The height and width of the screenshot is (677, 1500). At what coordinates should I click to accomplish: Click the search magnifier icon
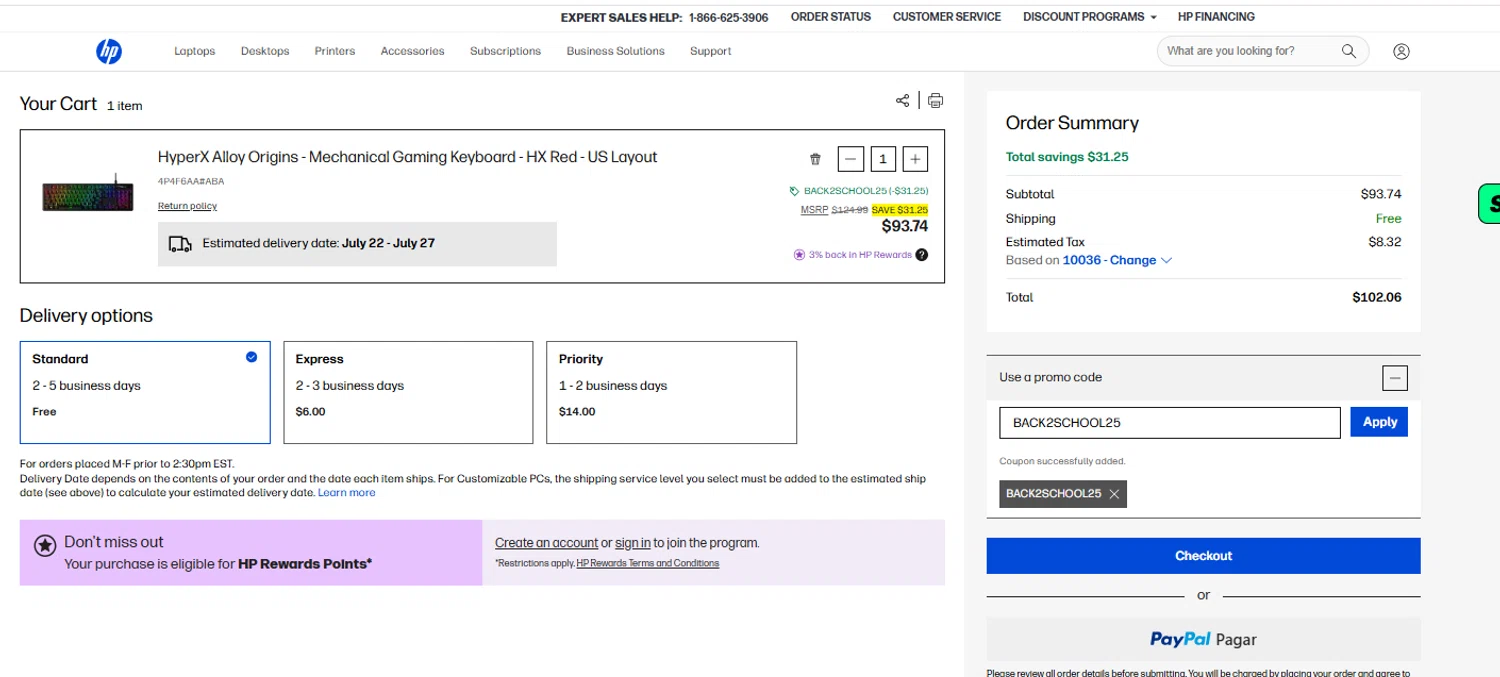coord(1349,51)
